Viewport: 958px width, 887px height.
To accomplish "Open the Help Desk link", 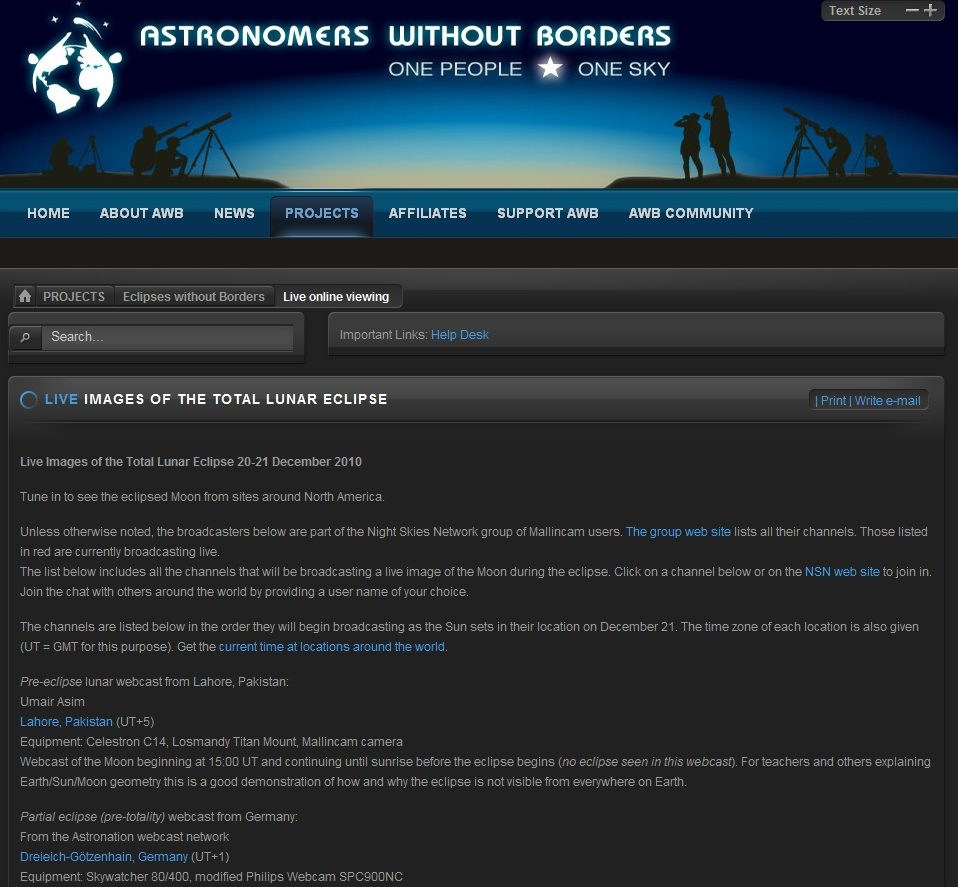I will pyautogui.click(x=459, y=335).
